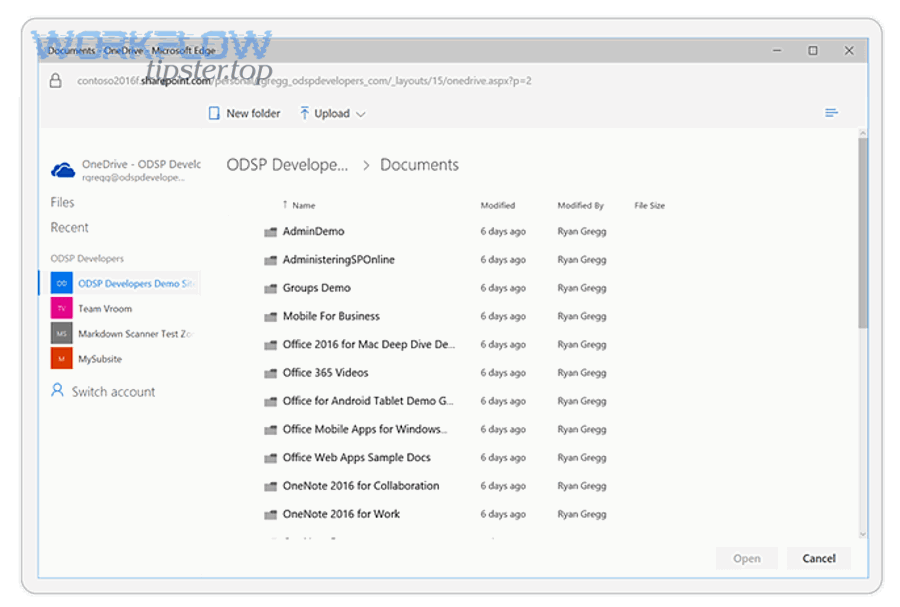Go to ODSP Develope... breadcrumb
The image size is (900, 607).
287,165
